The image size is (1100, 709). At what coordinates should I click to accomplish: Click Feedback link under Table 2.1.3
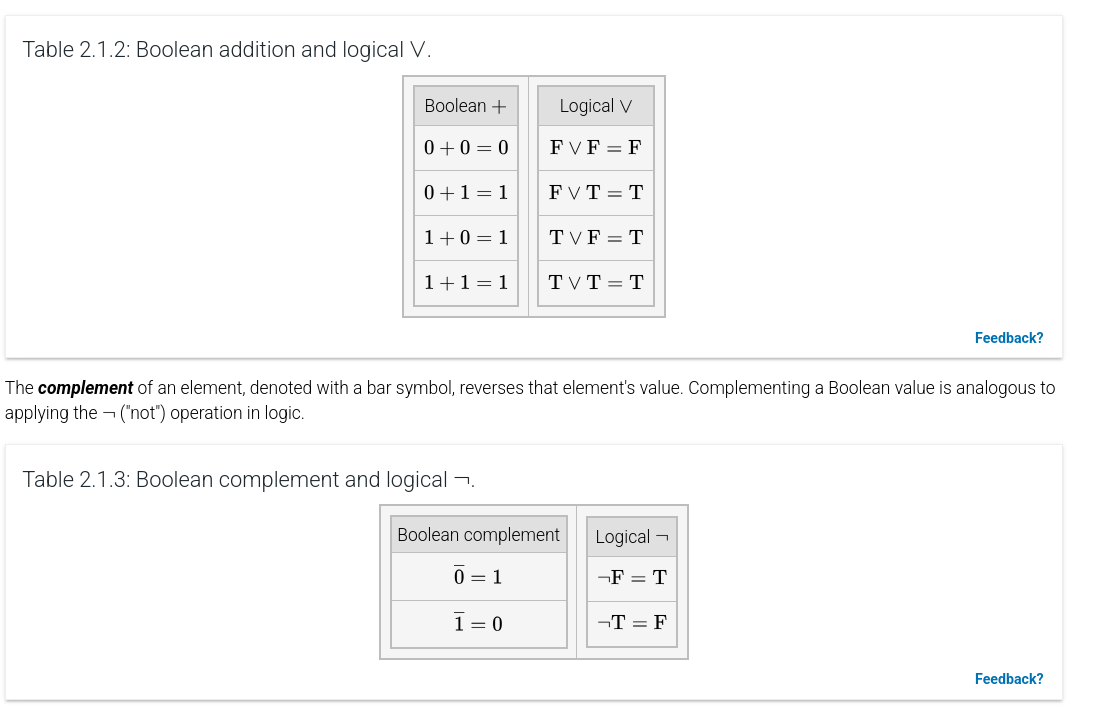pos(1008,679)
